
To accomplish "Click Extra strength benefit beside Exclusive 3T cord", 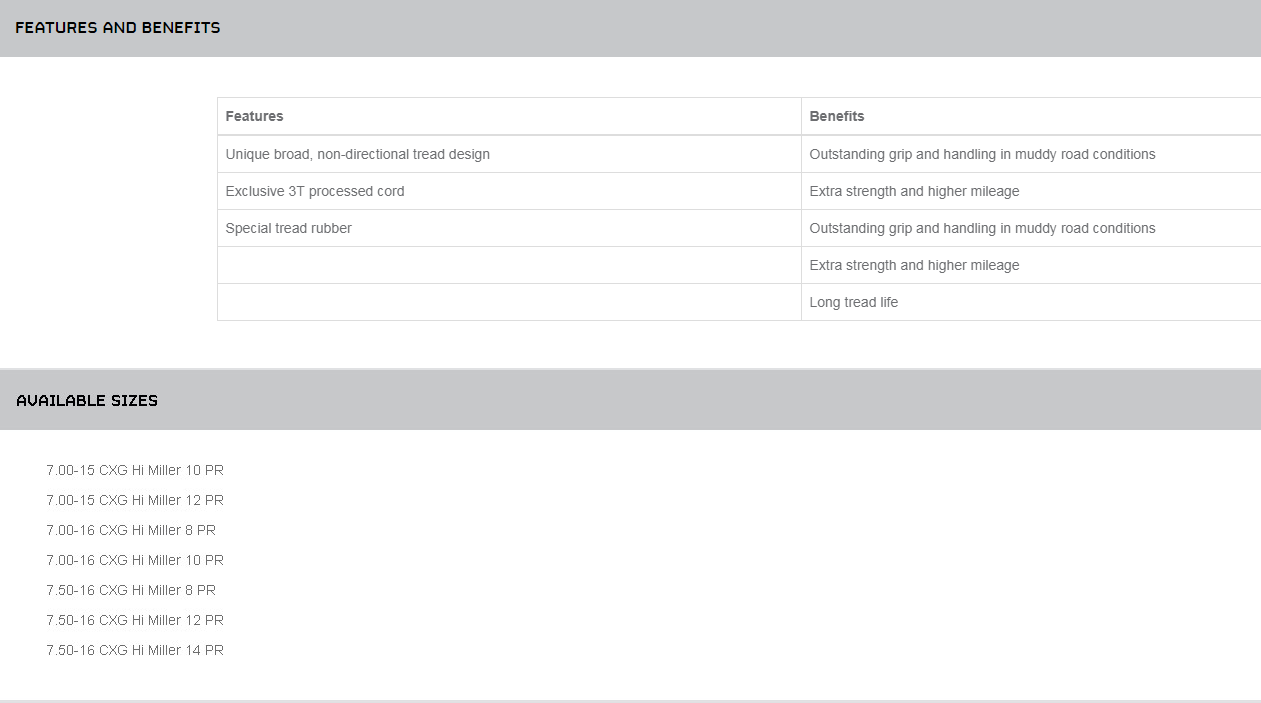I will (914, 191).
